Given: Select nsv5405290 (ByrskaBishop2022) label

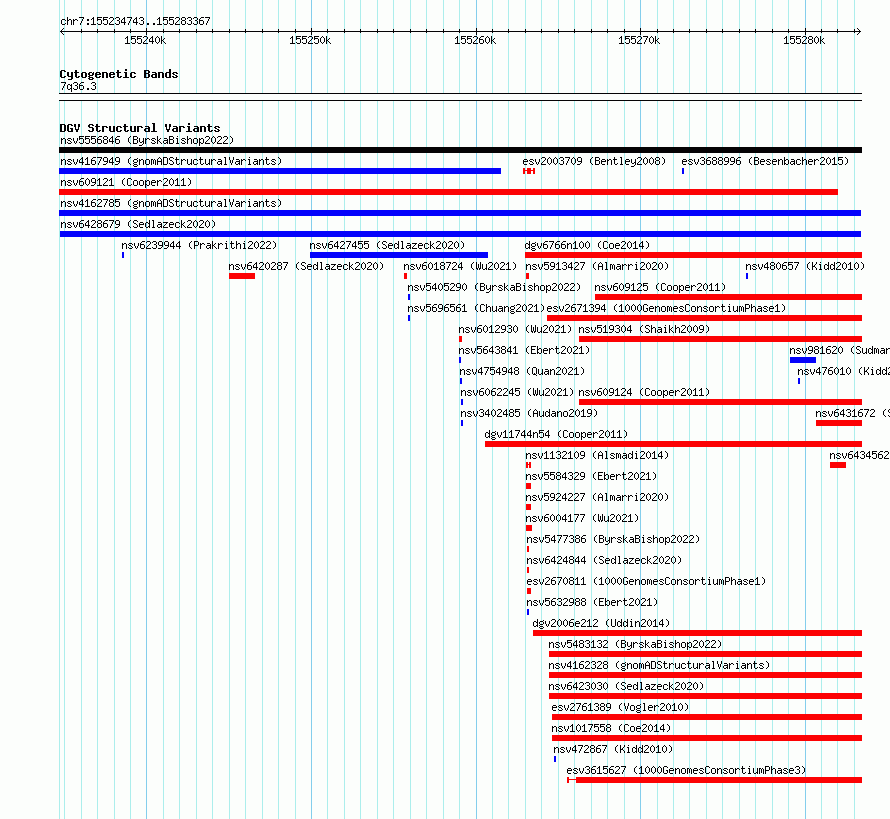Looking at the screenshot, I should [x=494, y=287].
